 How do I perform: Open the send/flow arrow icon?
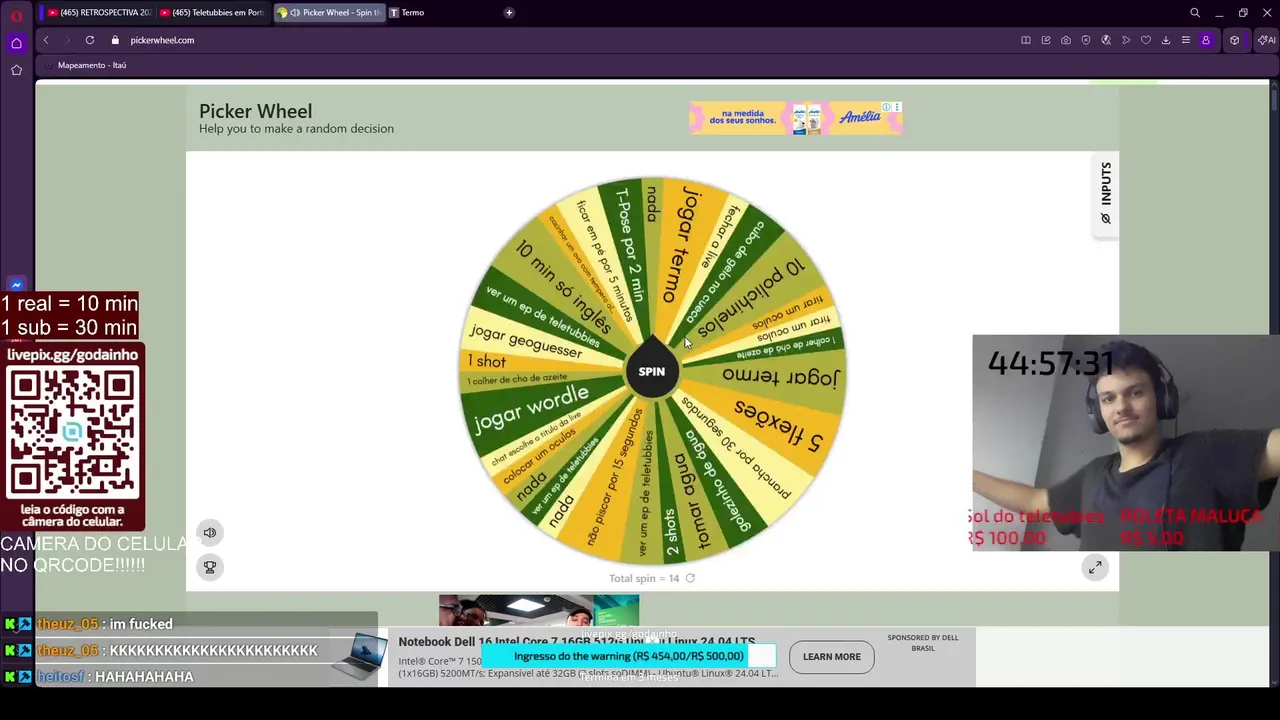pyautogui.click(x=1126, y=40)
